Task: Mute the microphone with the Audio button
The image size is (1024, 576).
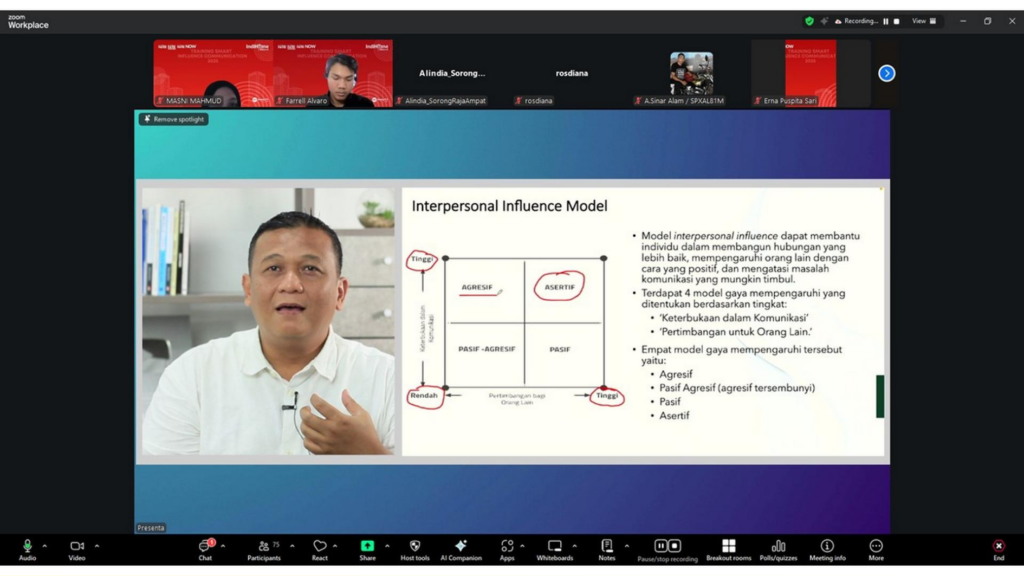Action: [27, 550]
